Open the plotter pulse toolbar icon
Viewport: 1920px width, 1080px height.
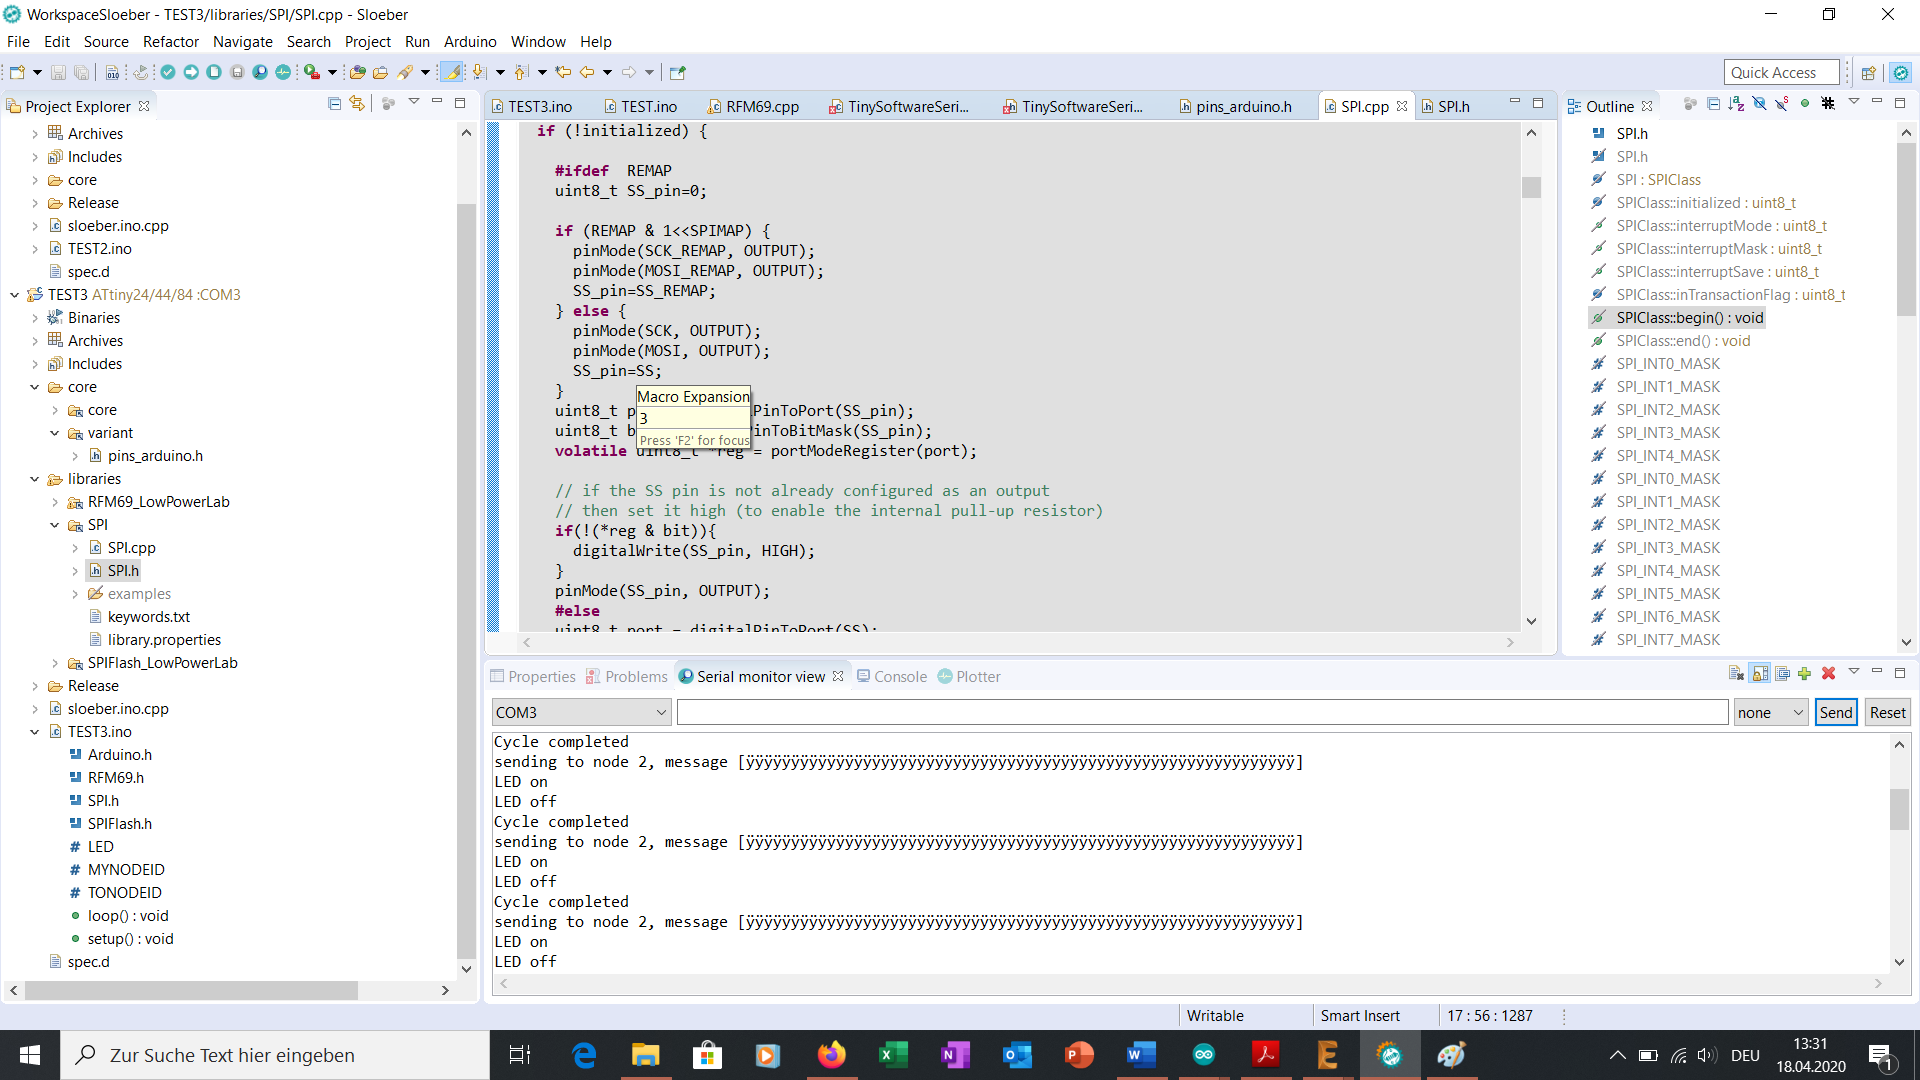click(x=283, y=72)
